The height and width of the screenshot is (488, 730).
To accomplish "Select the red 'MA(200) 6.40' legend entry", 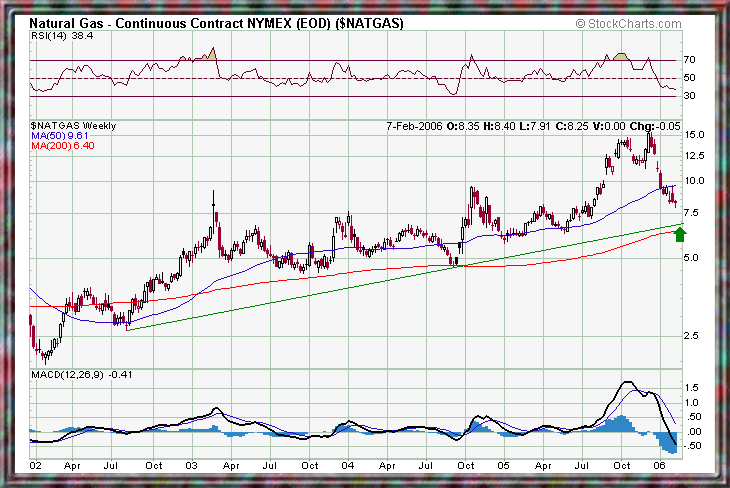I will coord(63,146).
